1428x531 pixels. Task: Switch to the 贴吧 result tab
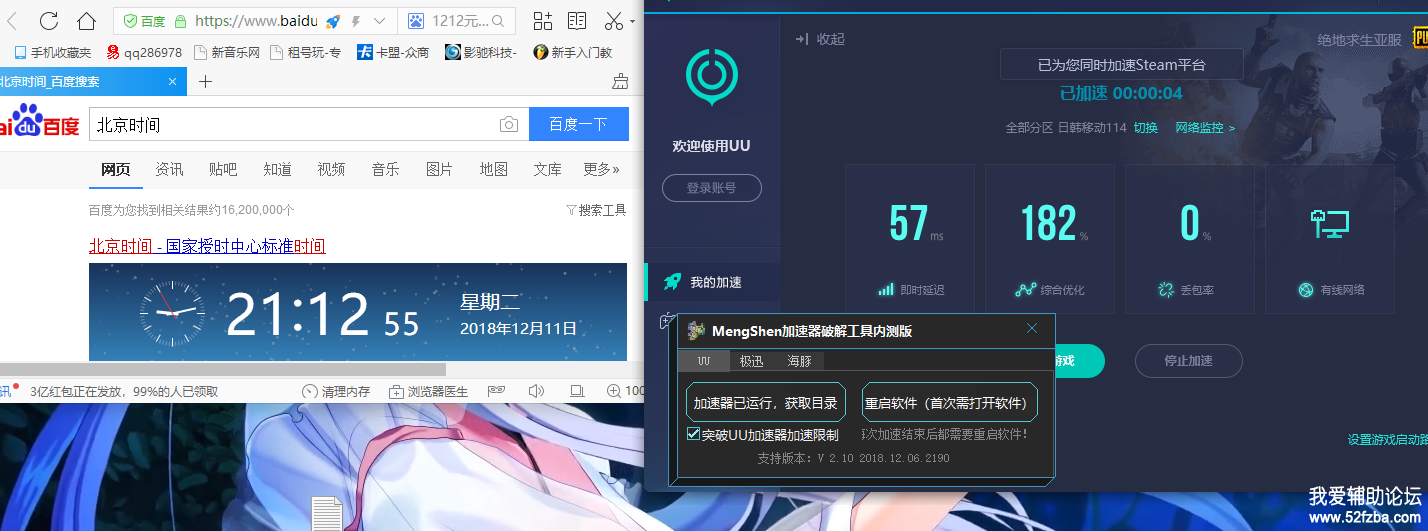tap(223, 169)
